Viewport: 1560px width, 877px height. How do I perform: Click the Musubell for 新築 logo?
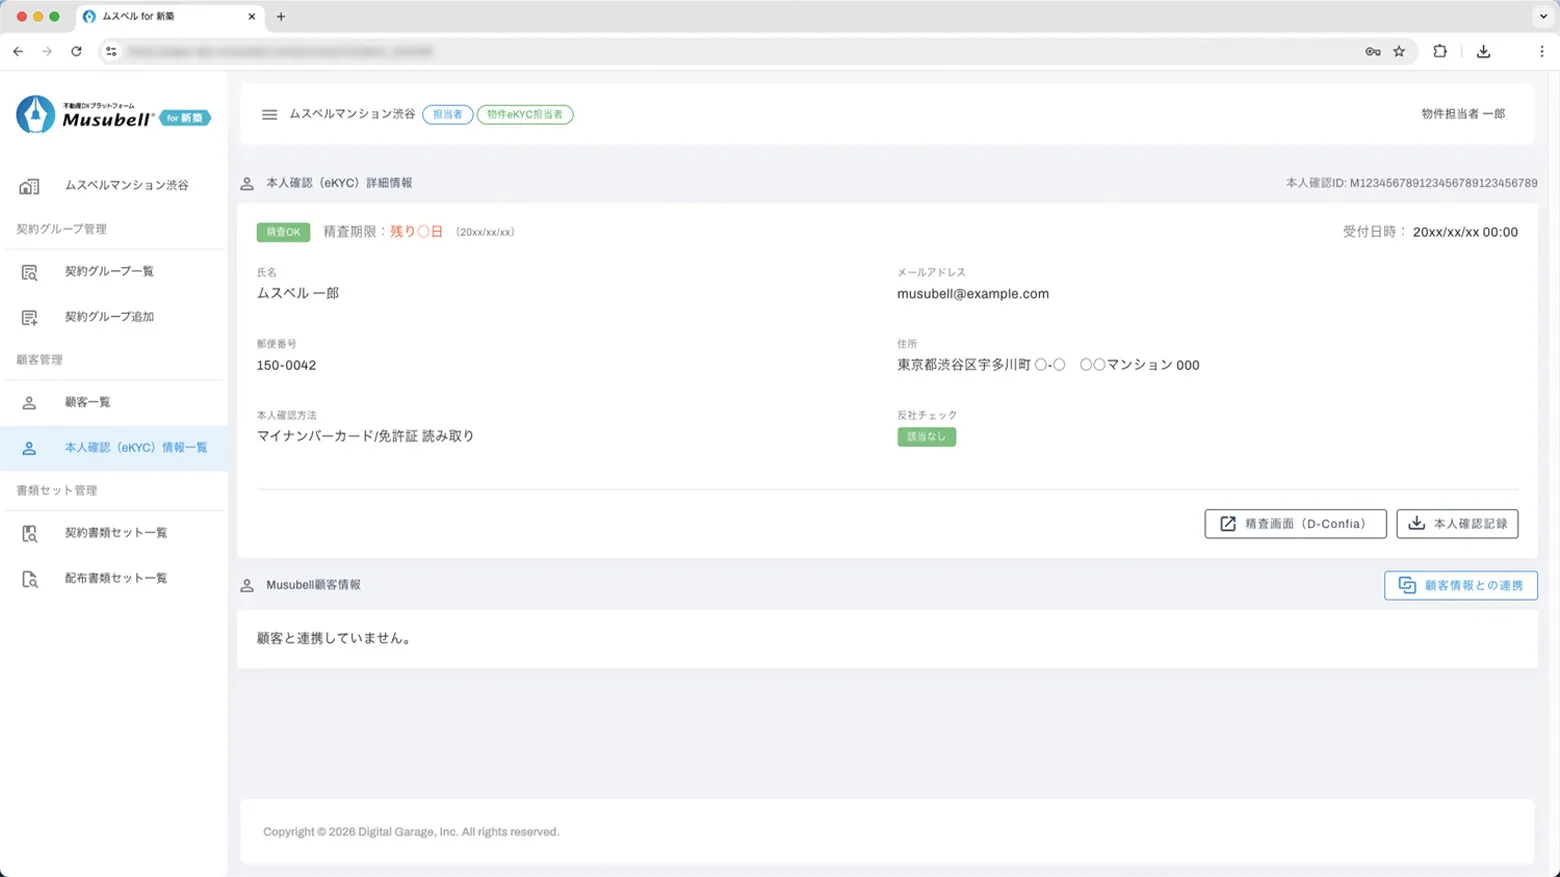pos(113,114)
